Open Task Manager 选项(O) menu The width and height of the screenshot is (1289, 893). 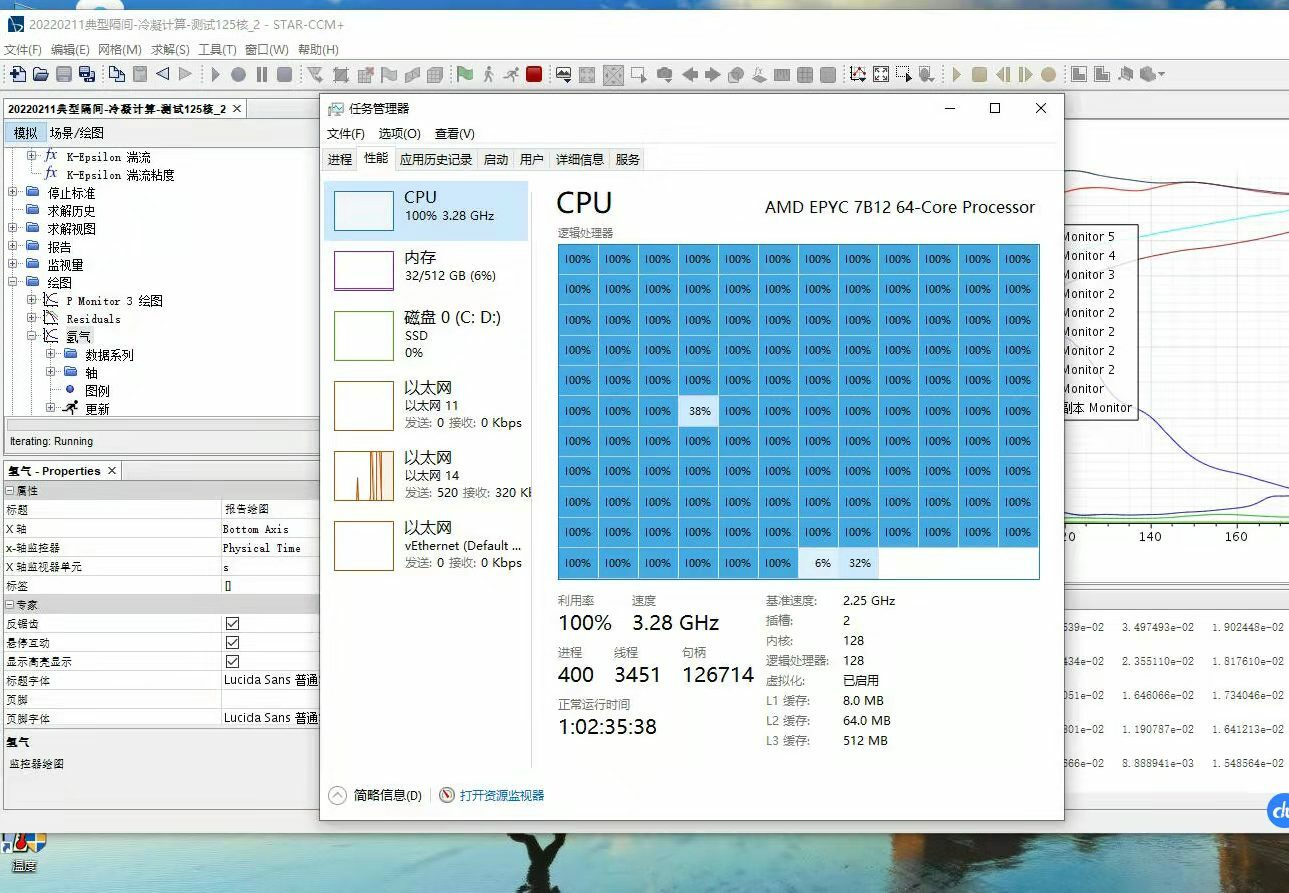(399, 133)
